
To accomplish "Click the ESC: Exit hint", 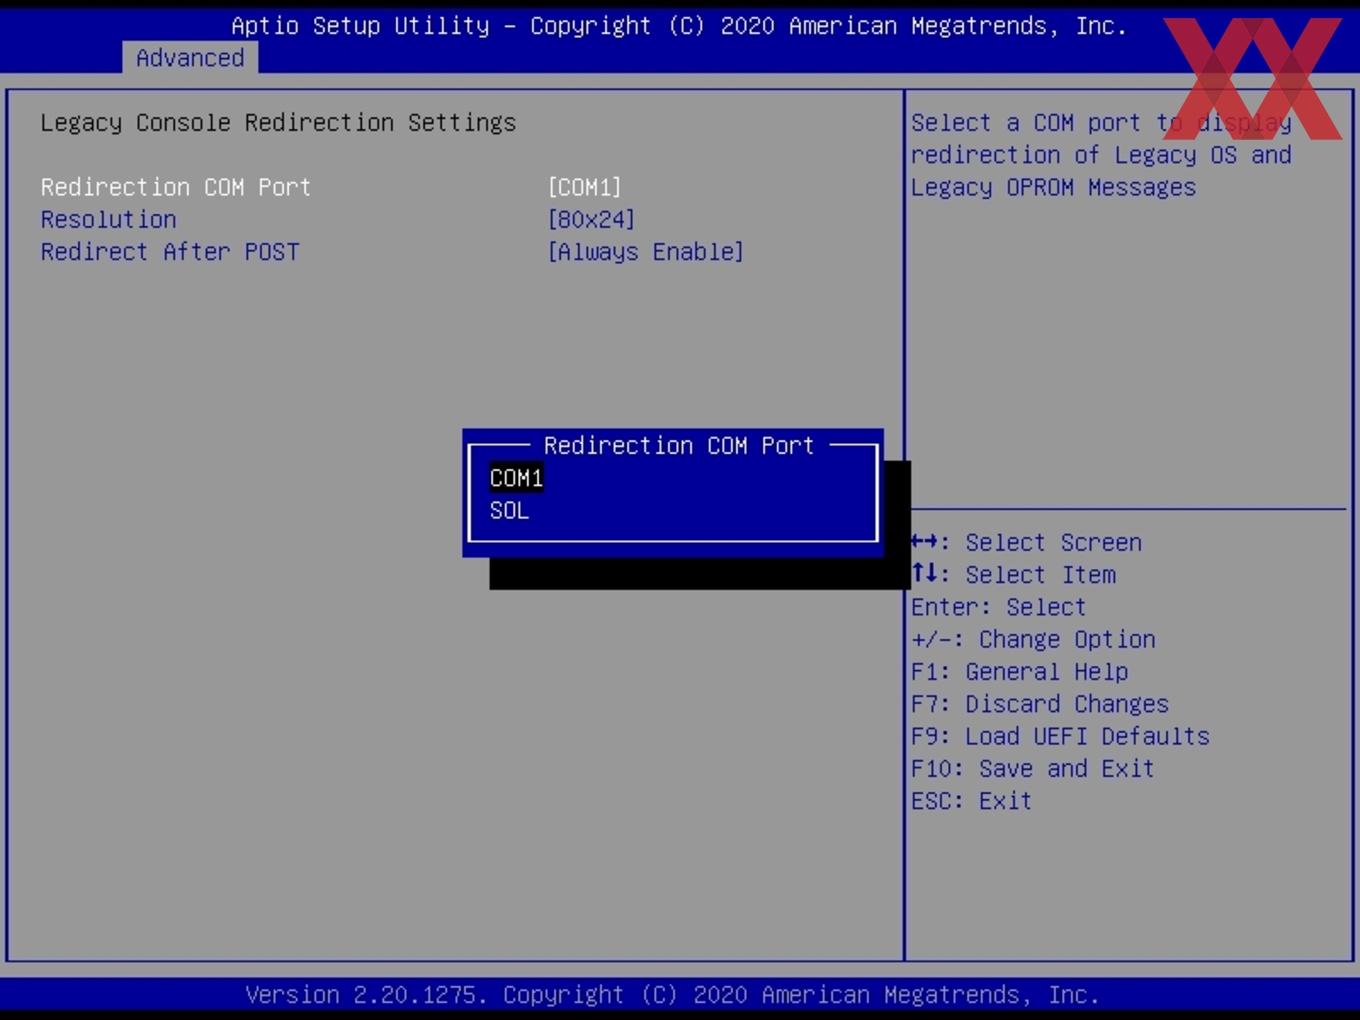I will (x=971, y=801).
